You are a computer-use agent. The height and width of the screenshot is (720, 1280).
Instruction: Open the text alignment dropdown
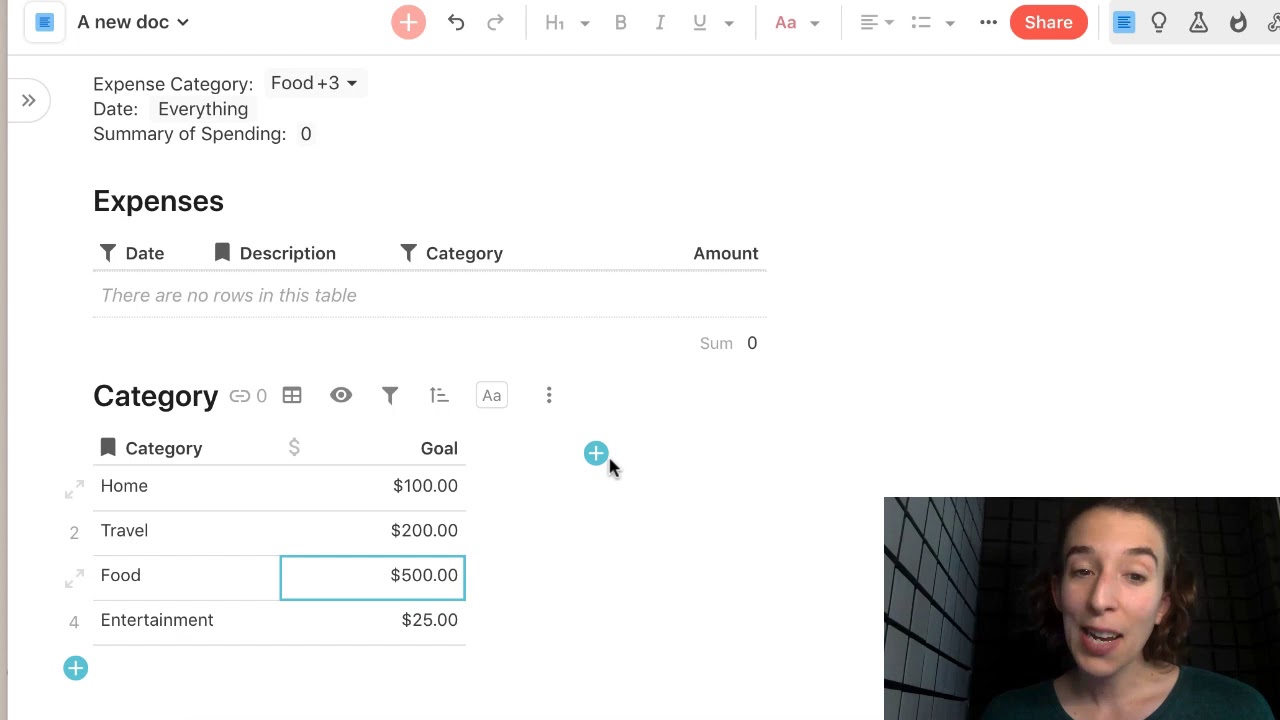[x=877, y=22]
